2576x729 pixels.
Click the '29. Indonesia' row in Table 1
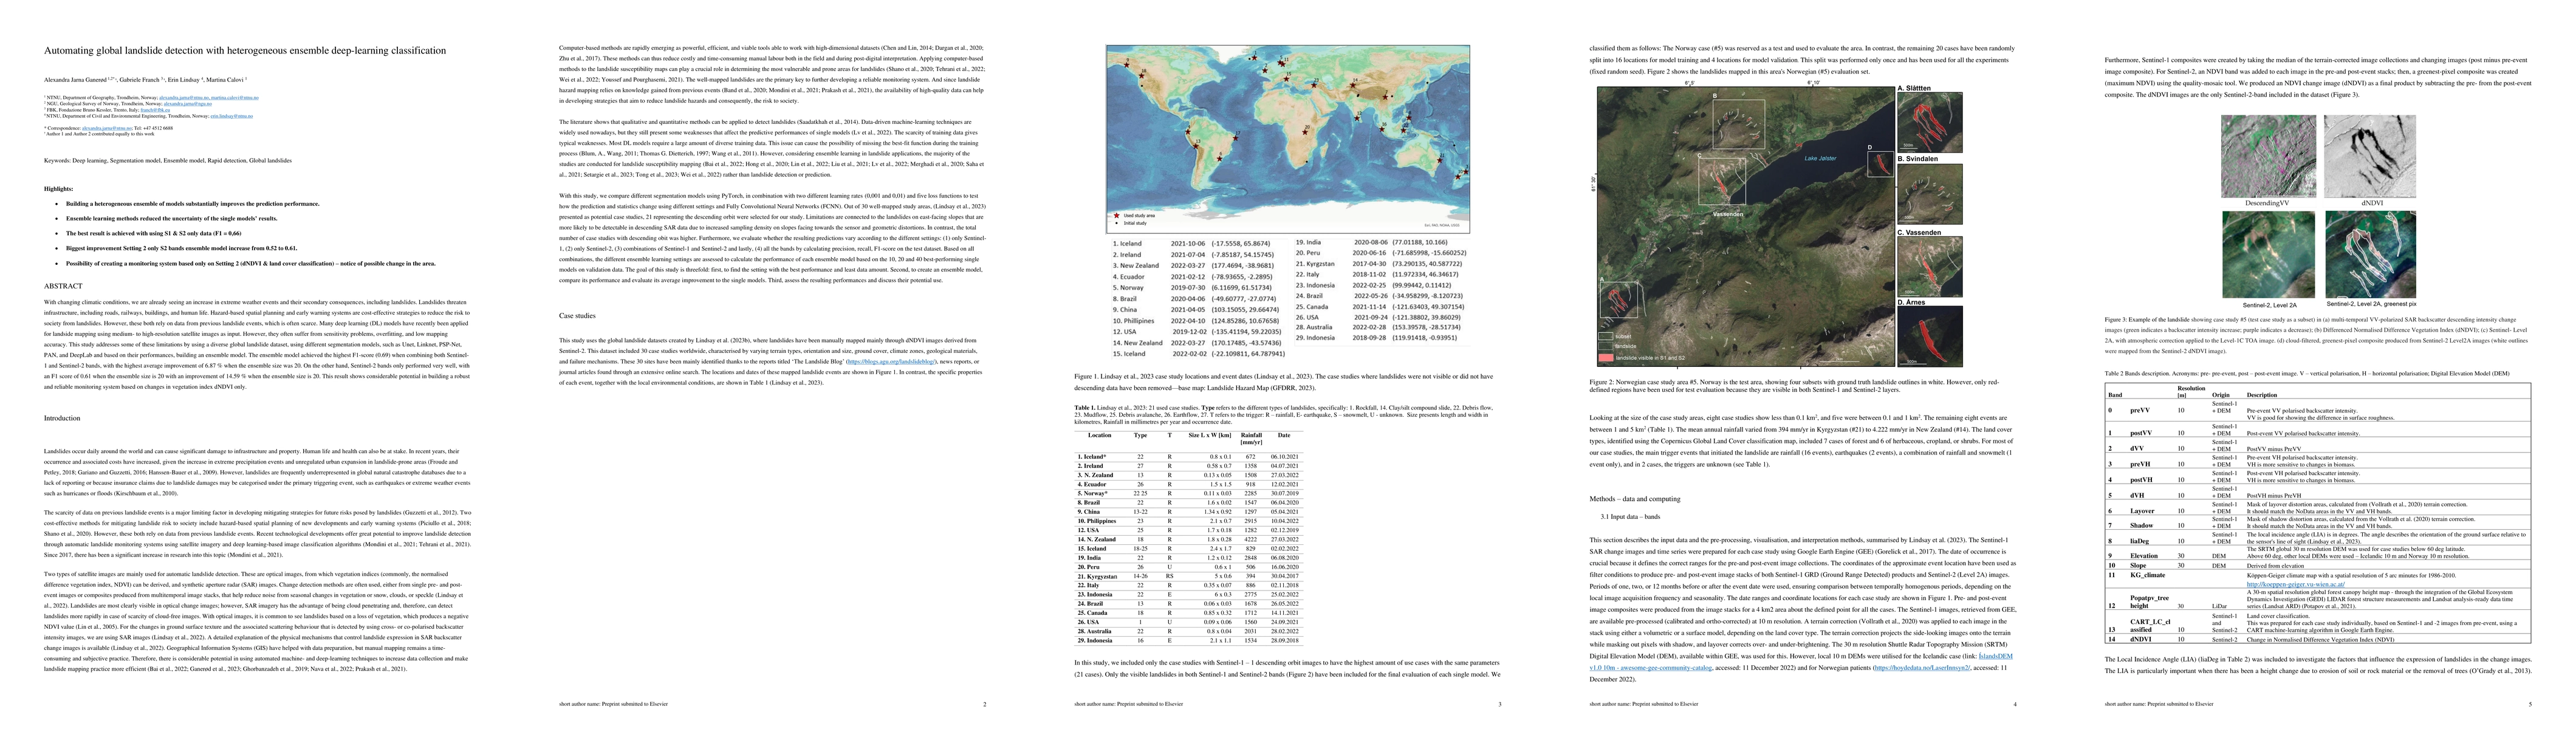tap(1189, 641)
